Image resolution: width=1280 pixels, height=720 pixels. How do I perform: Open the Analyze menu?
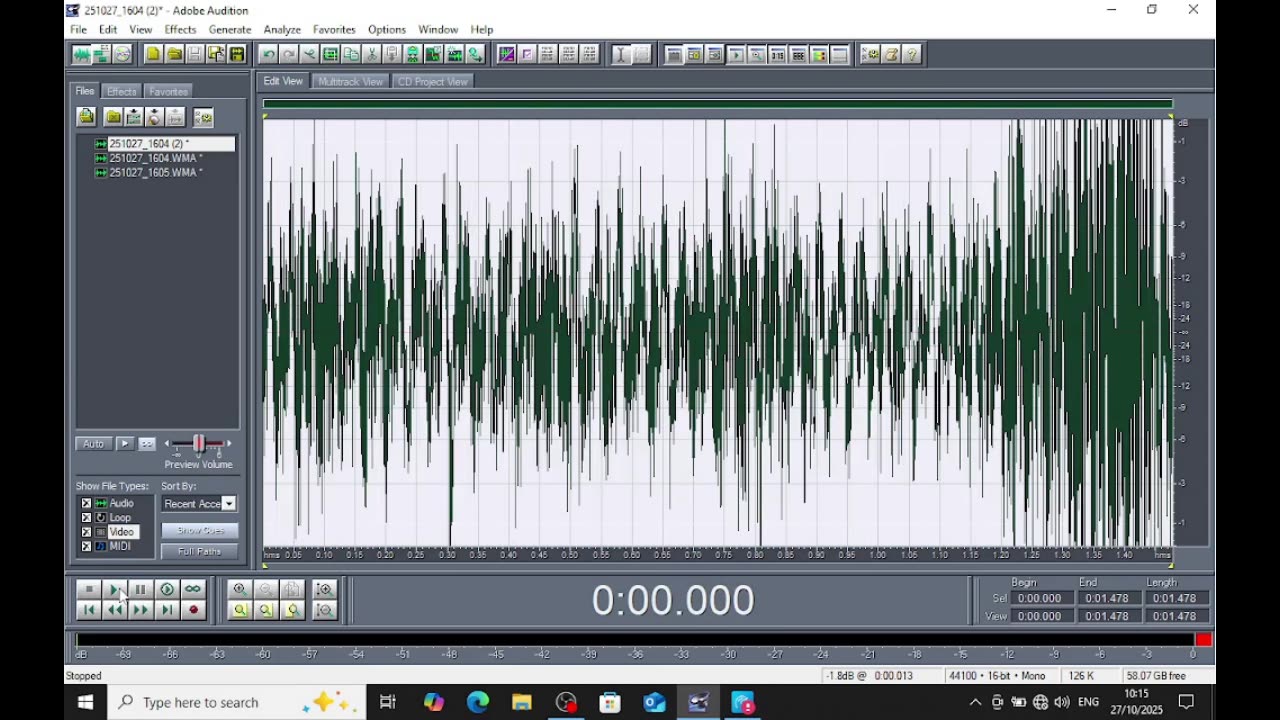coord(282,30)
